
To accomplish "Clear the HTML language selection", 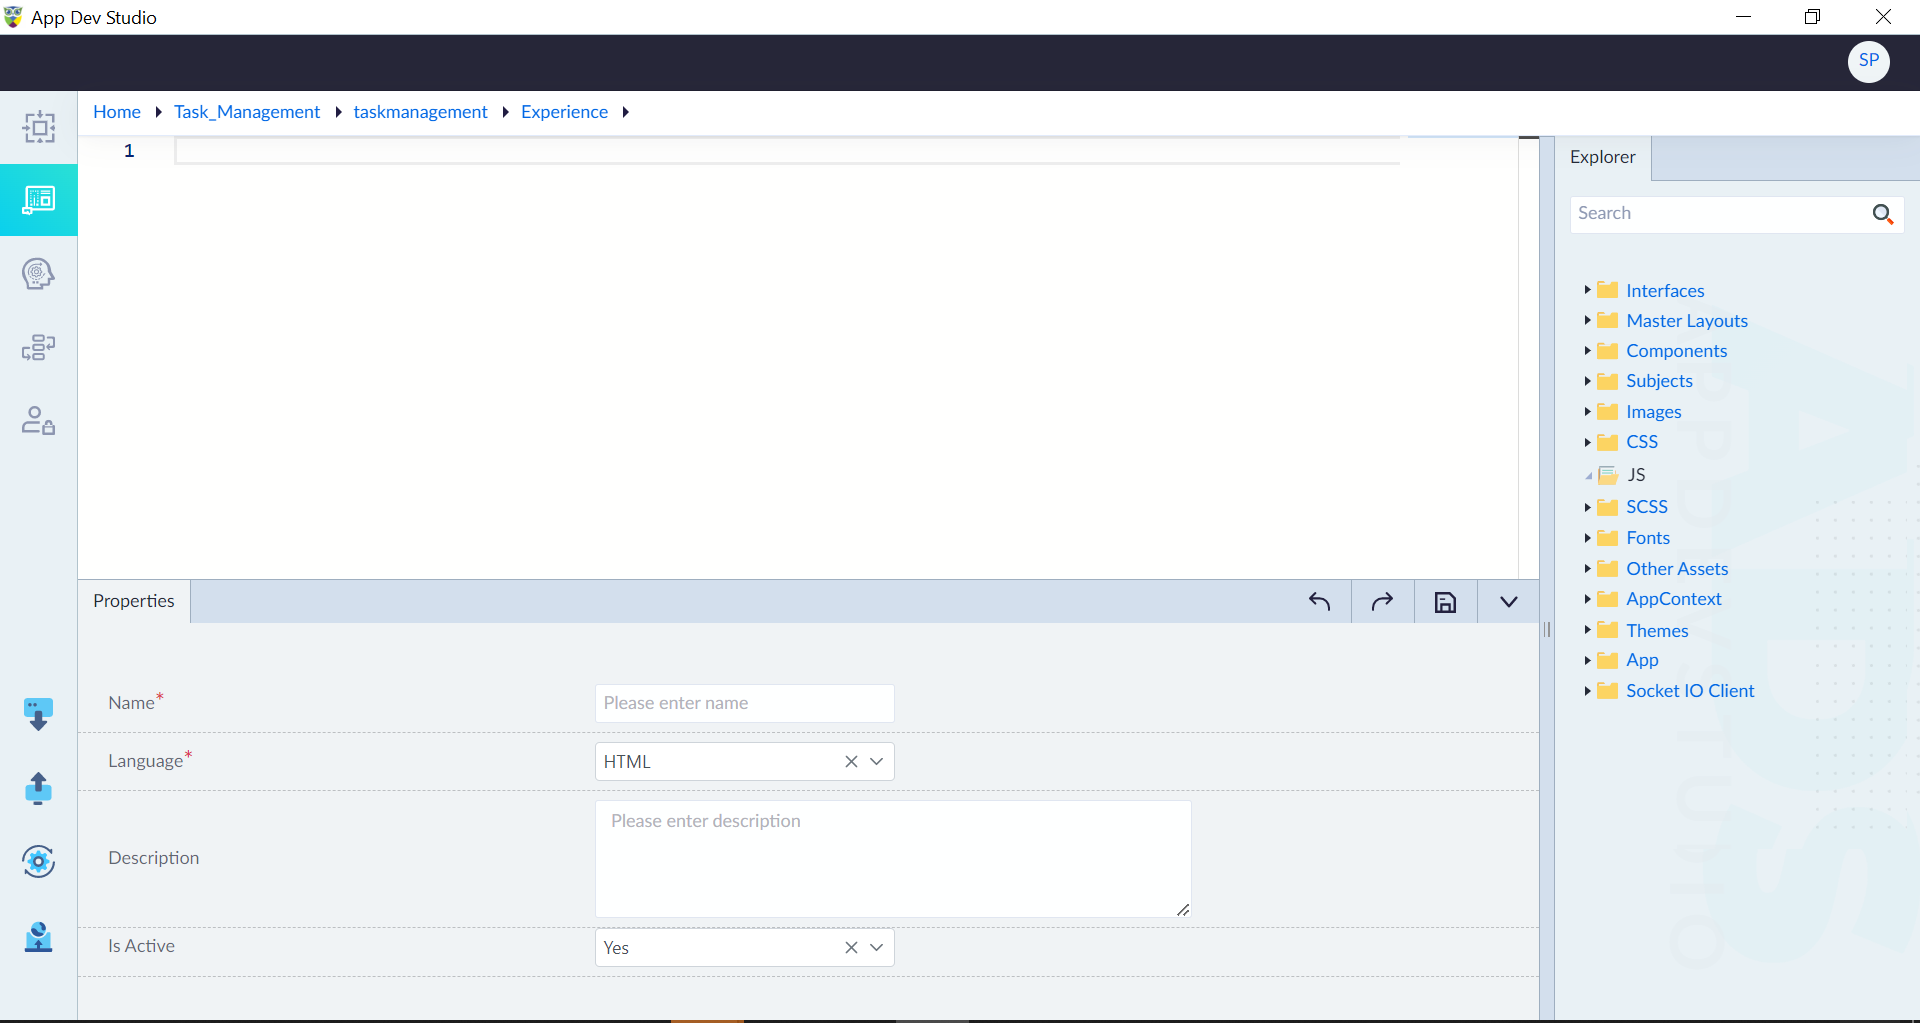I will [x=851, y=762].
